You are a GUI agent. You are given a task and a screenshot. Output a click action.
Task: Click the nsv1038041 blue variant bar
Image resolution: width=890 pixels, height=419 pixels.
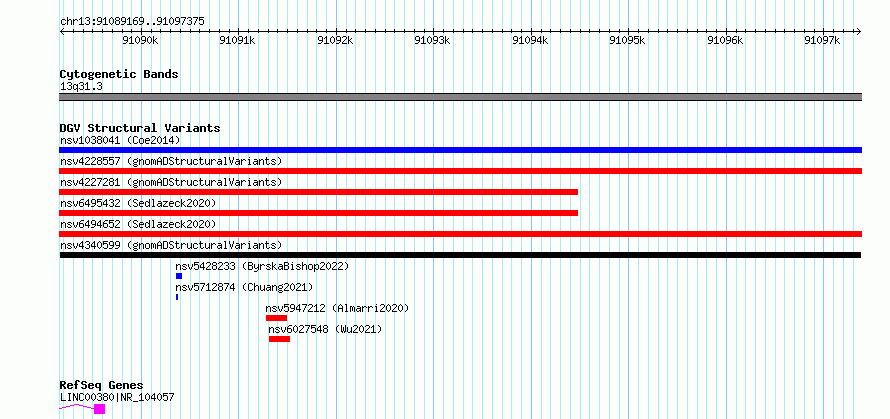460,150
